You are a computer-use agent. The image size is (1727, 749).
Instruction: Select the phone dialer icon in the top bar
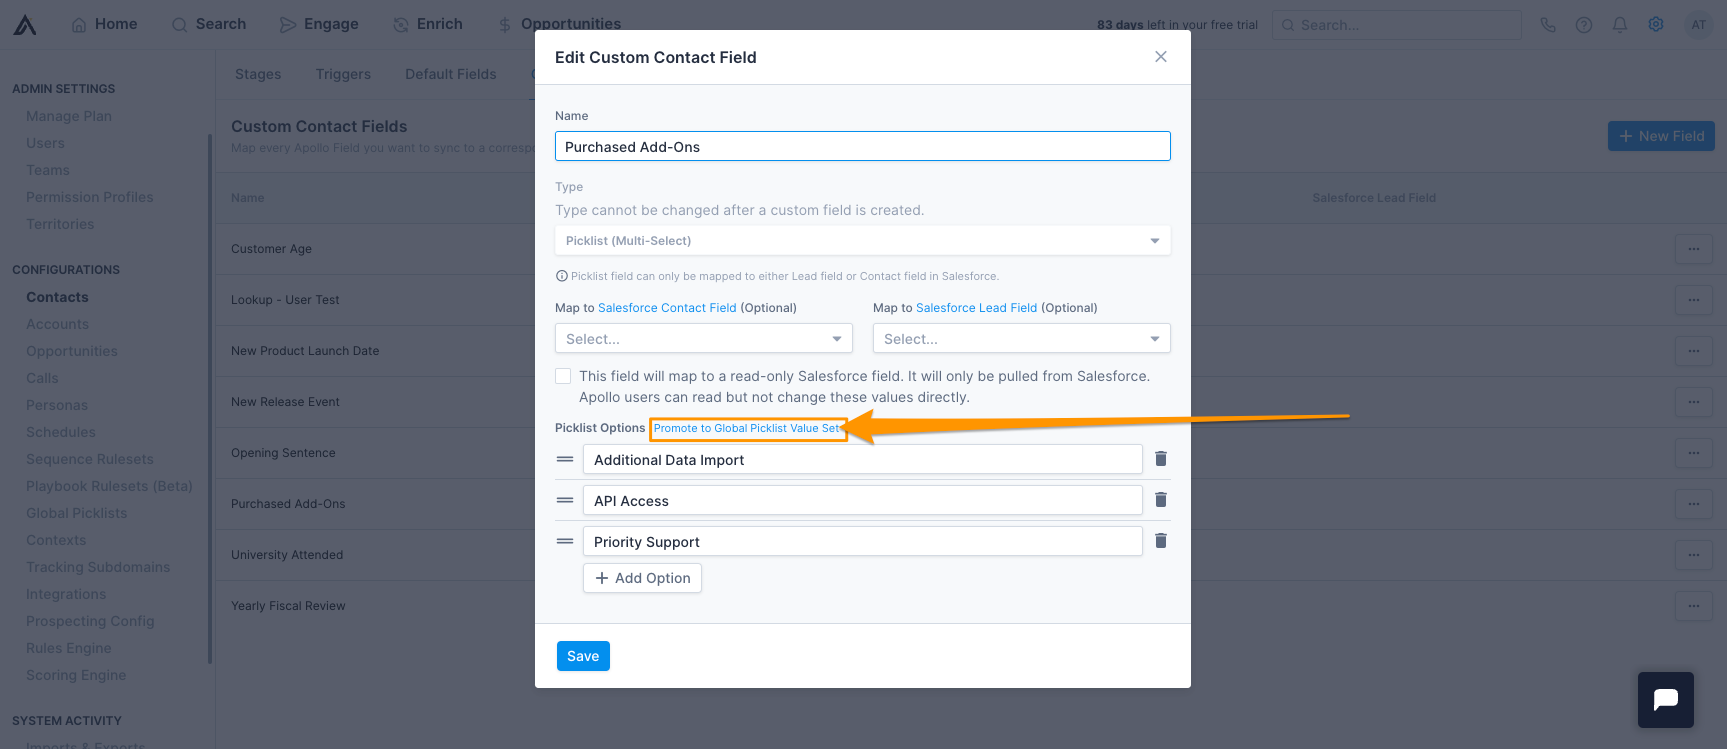pyautogui.click(x=1548, y=24)
